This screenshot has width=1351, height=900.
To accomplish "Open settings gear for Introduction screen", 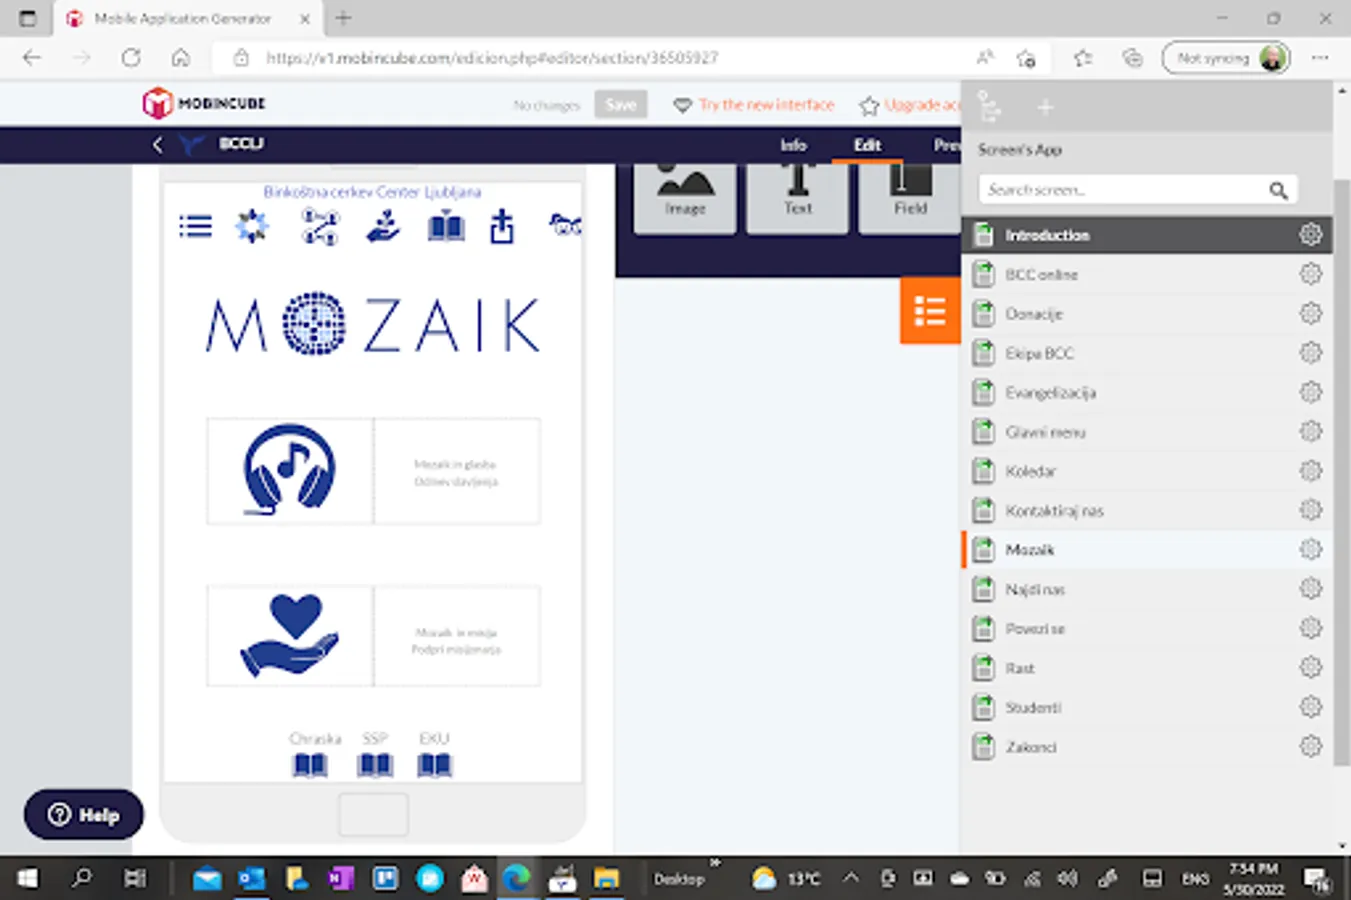I will (x=1310, y=235).
